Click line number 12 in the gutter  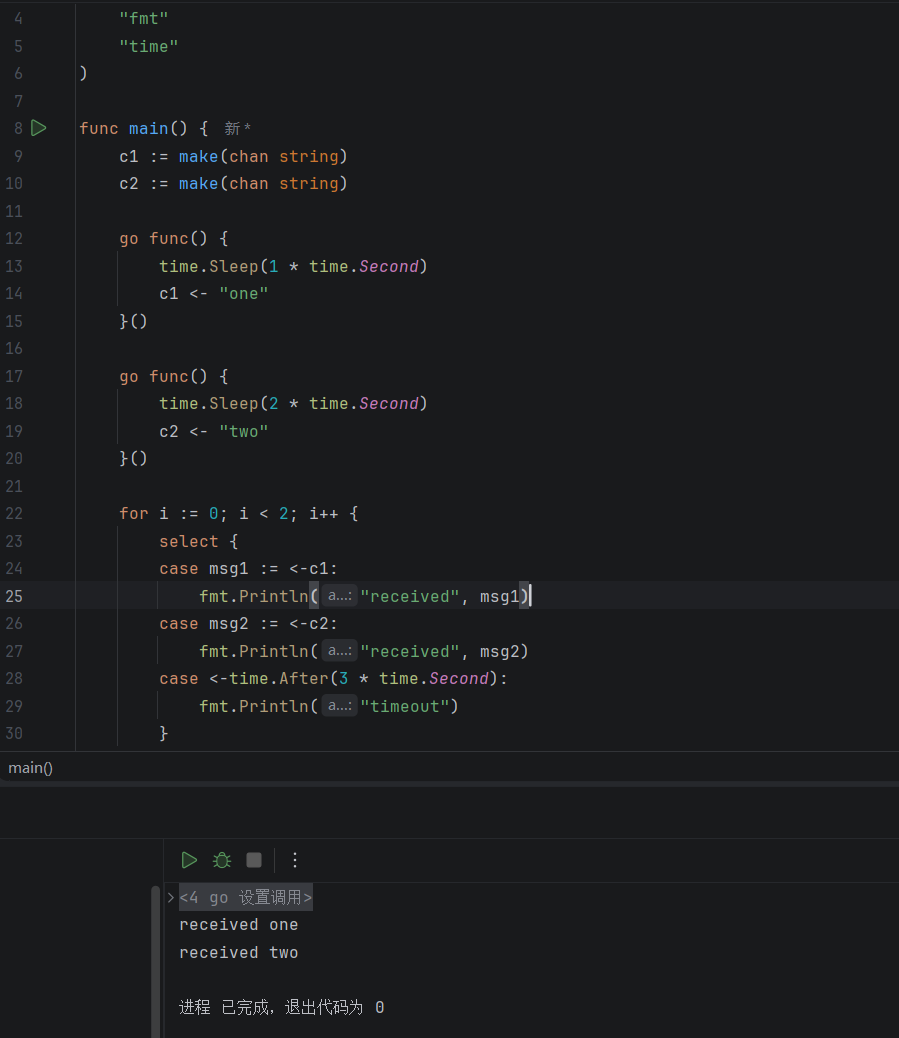tap(14, 238)
